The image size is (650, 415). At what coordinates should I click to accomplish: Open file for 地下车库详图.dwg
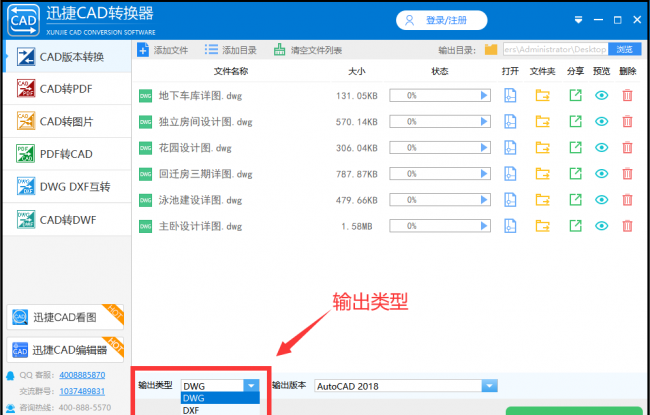pyautogui.click(x=510, y=95)
